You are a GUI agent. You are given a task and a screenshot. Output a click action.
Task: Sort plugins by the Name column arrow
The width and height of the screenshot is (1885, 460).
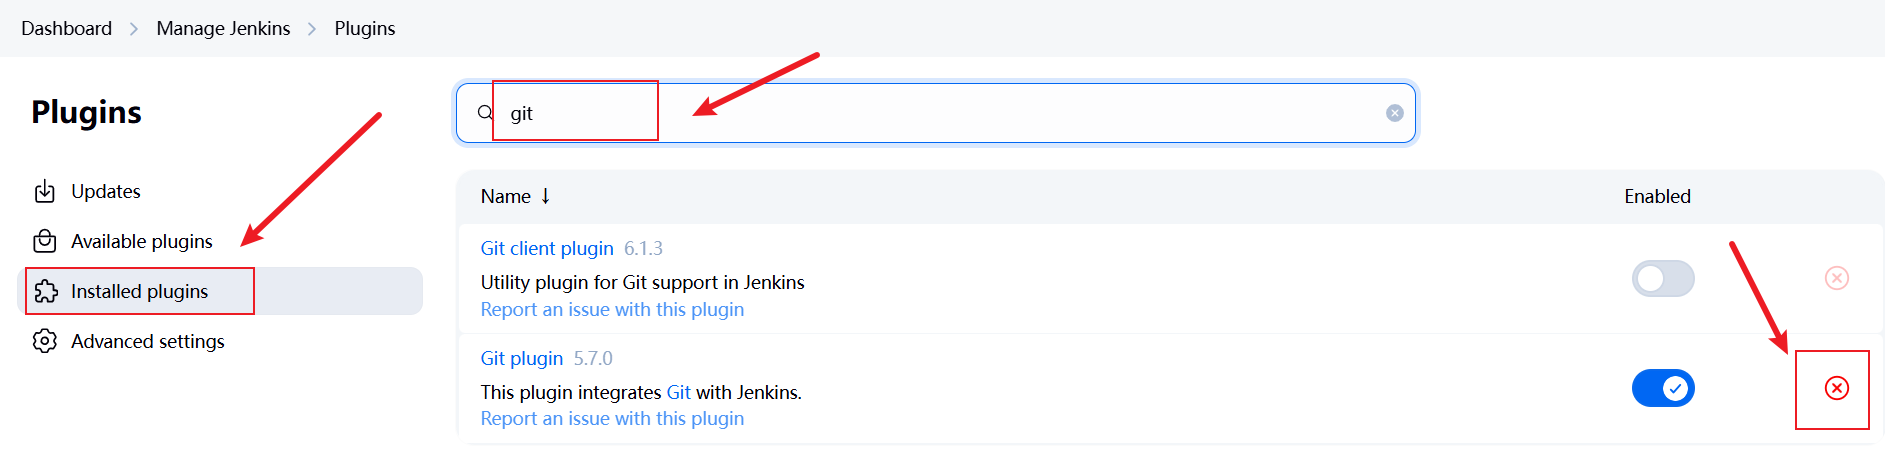pos(545,196)
